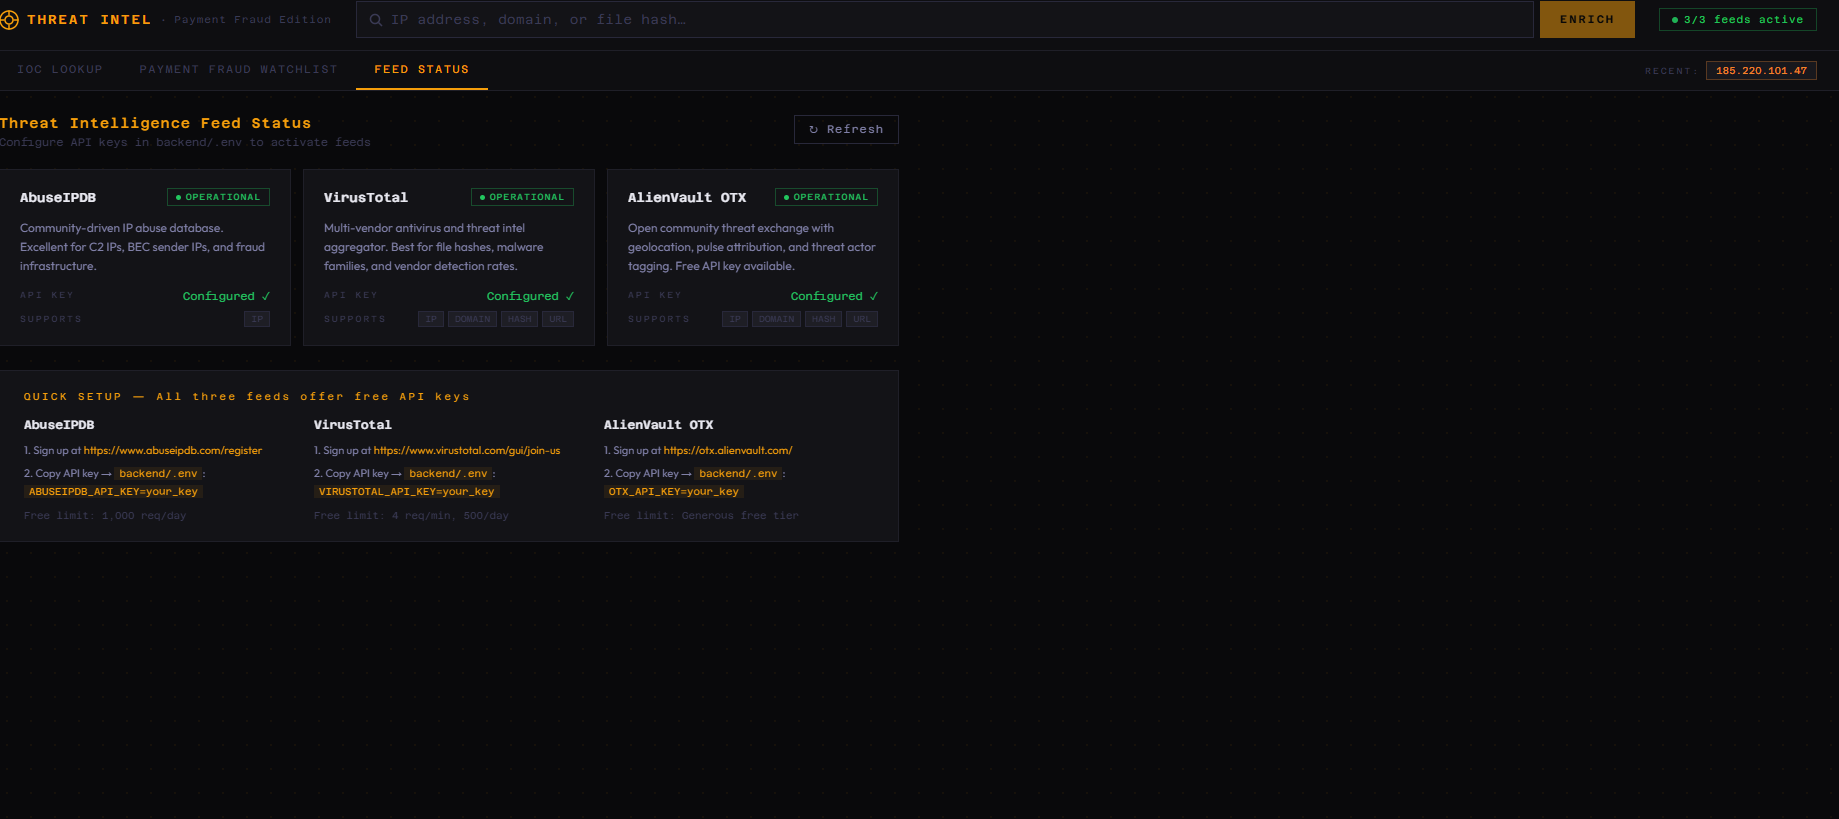Viewport: 1839px width, 819px height.
Task: Click AbuseIPDB card Configured checkmark
Action: 226,296
